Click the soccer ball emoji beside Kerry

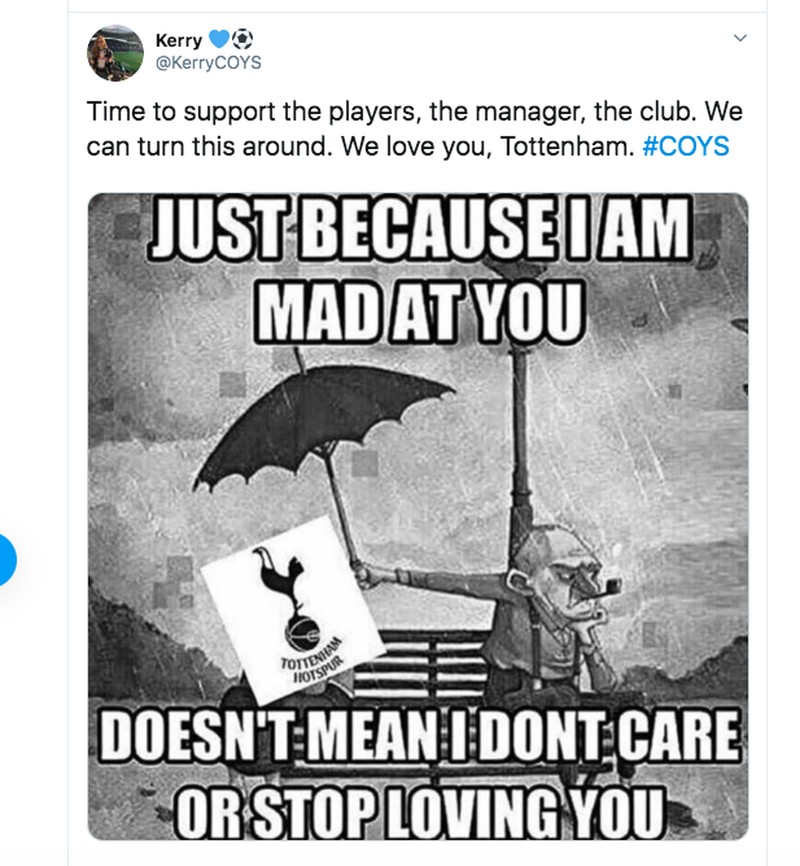243,41
